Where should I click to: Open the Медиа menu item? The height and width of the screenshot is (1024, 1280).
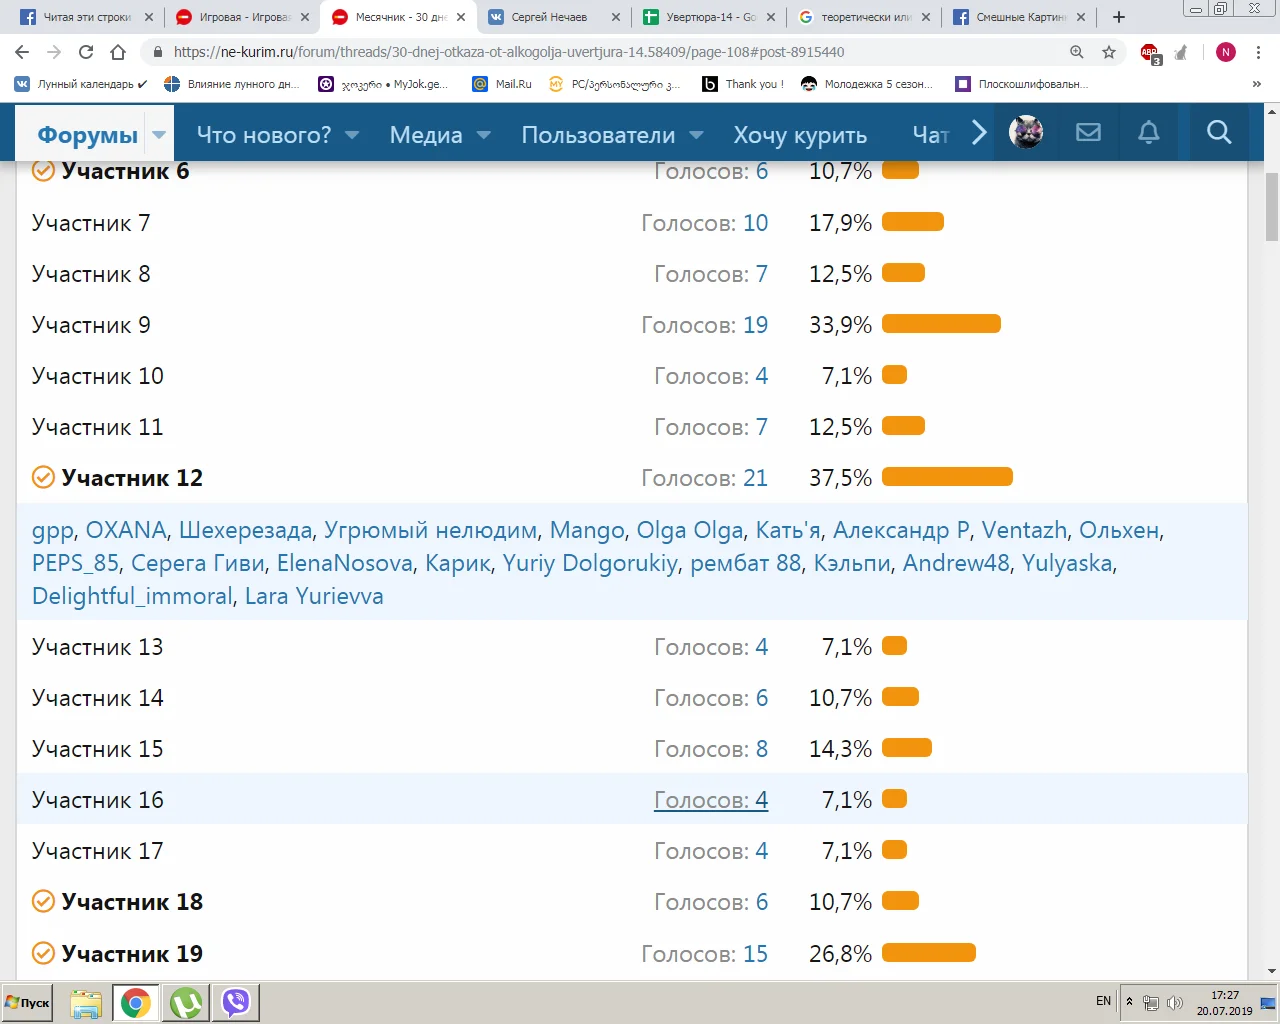[x=426, y=134]
